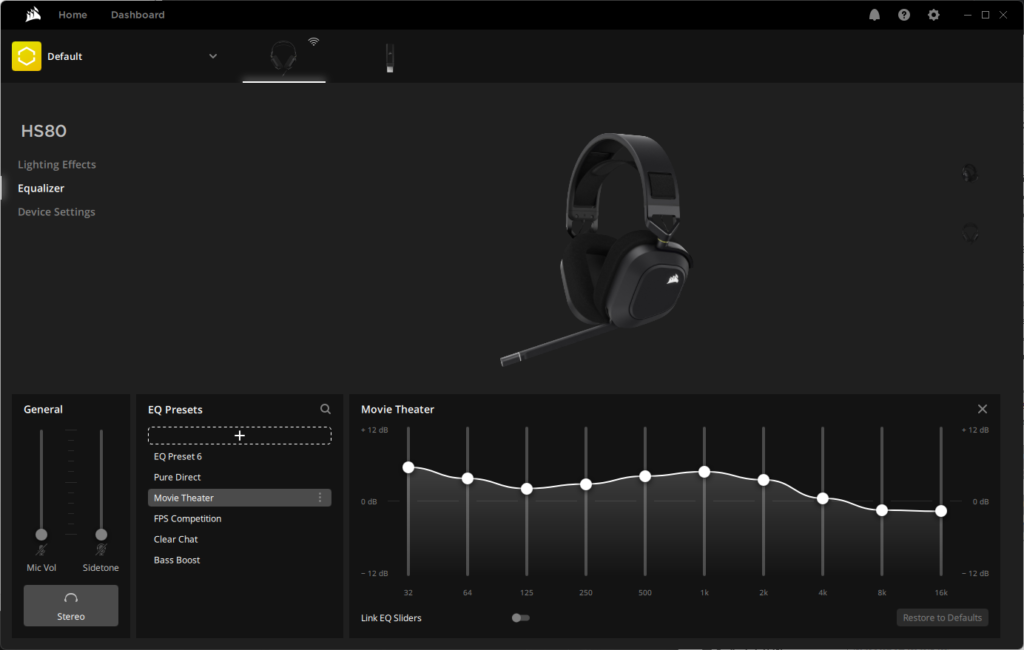Open the help question mark icon
The image size is (1024, 650).
[x=904, y=14]
